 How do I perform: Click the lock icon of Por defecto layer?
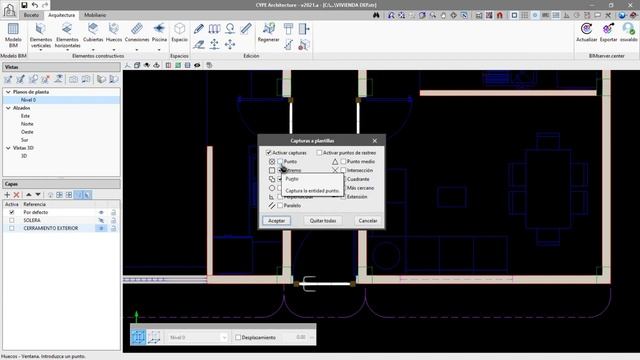113,212
